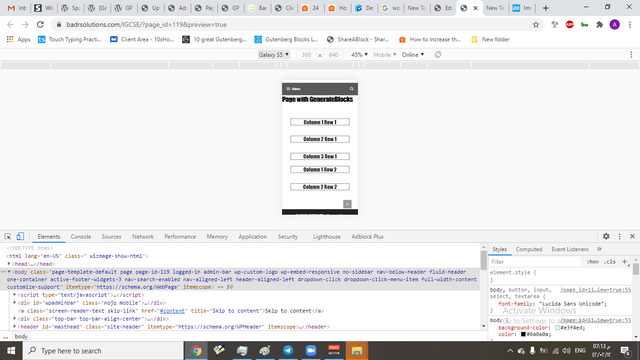Toggle the :hov element state panel
Image resolution: width=640 pixels, height=360 pixels.
pyautogui.click(x=593, y=262)
